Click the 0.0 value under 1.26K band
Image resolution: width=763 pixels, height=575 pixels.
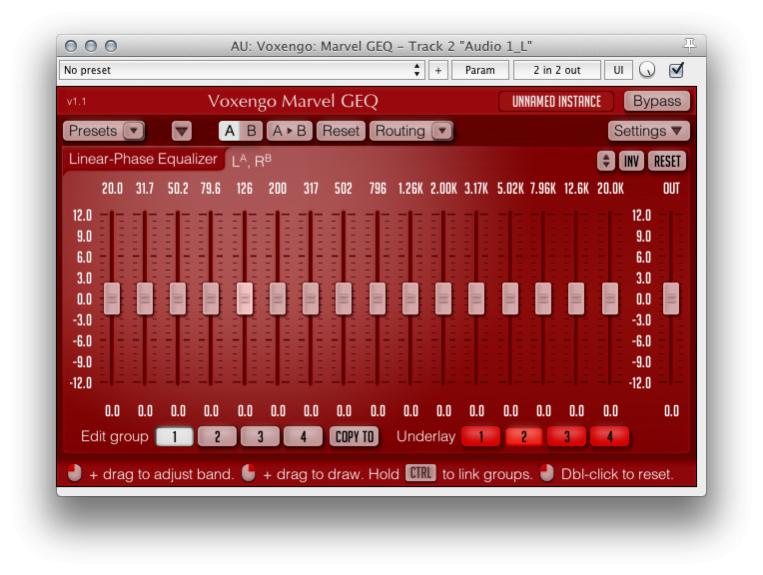click(411, 411)
